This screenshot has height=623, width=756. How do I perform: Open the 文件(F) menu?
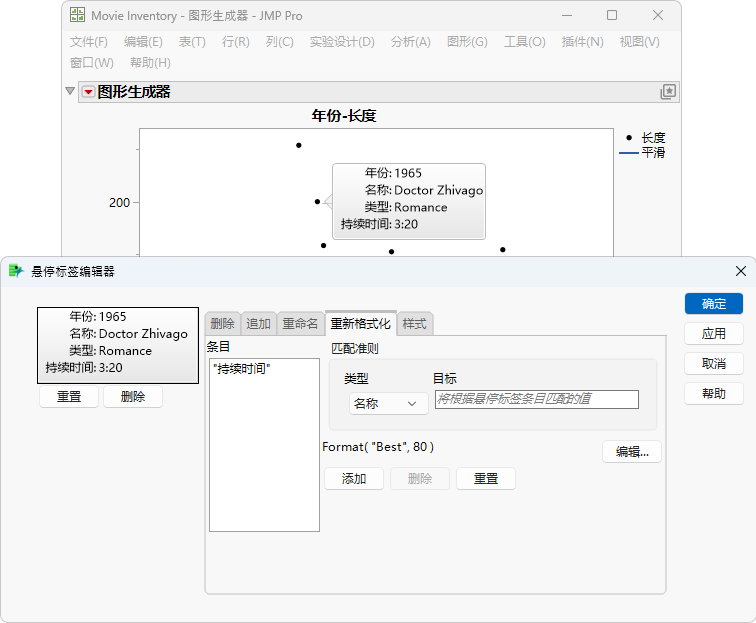pyautogui.click(x=89, y=42)
